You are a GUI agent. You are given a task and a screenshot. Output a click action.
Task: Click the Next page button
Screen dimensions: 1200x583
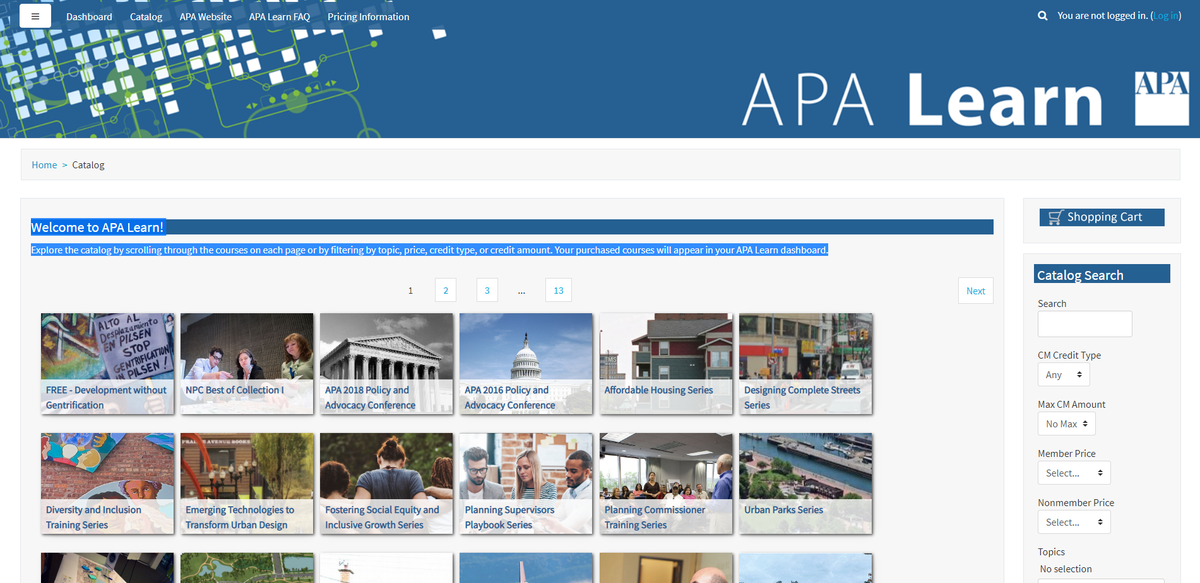pyautogui.click(x=976, y=291)
